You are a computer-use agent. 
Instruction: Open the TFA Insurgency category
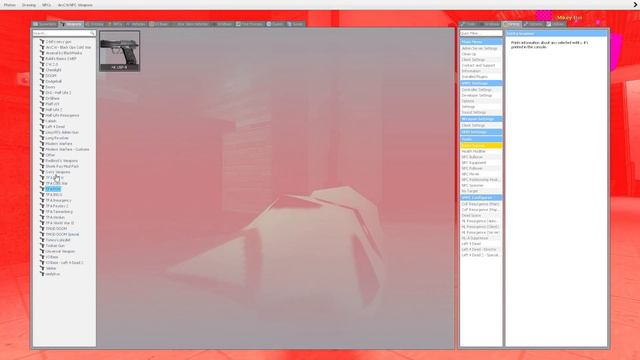click(58, 200)
